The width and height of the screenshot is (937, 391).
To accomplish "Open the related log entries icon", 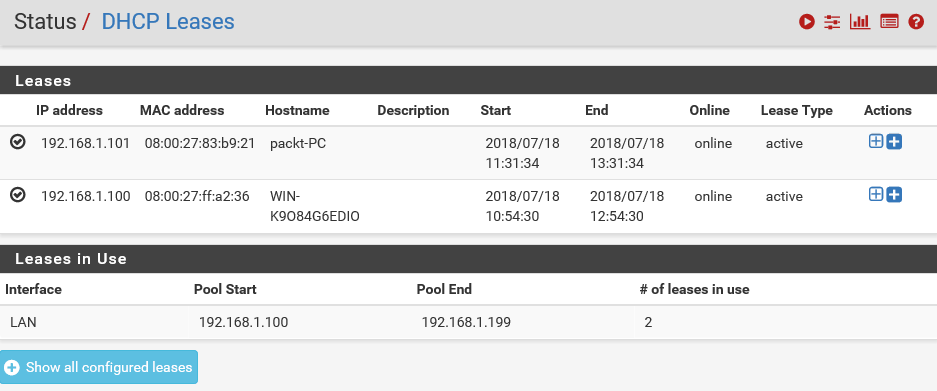I will click(889, 22).
